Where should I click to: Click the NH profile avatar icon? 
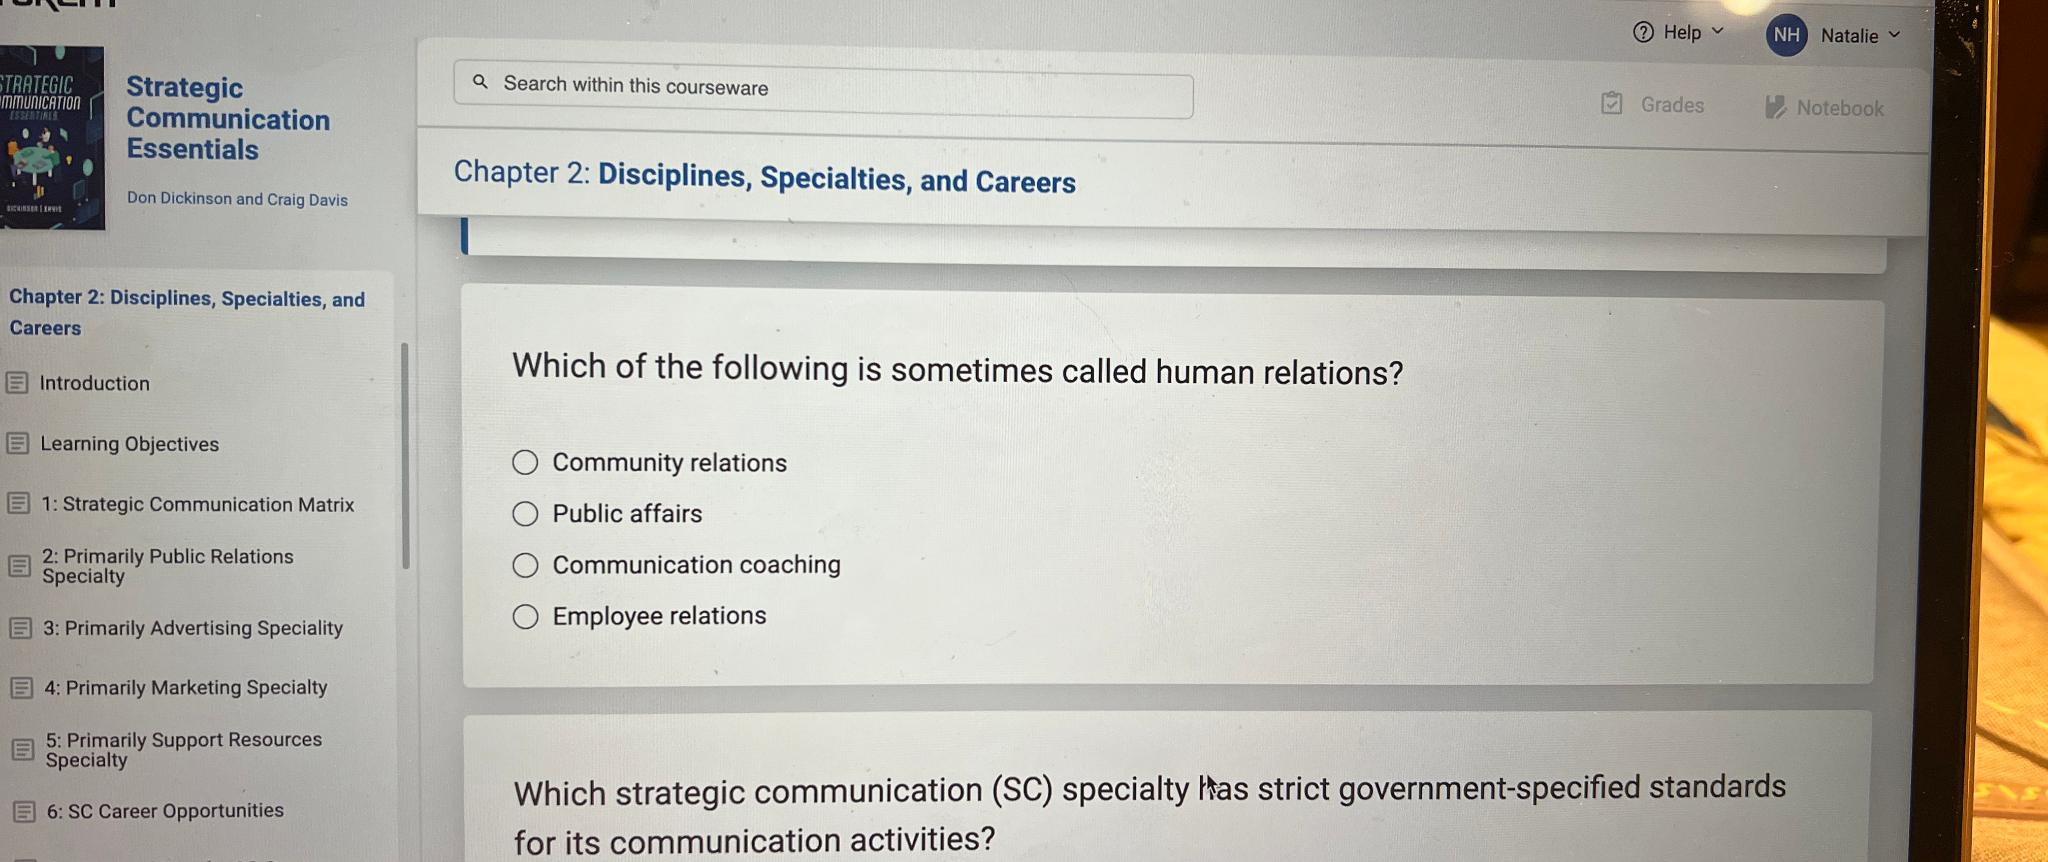[x=1786, y=35]
